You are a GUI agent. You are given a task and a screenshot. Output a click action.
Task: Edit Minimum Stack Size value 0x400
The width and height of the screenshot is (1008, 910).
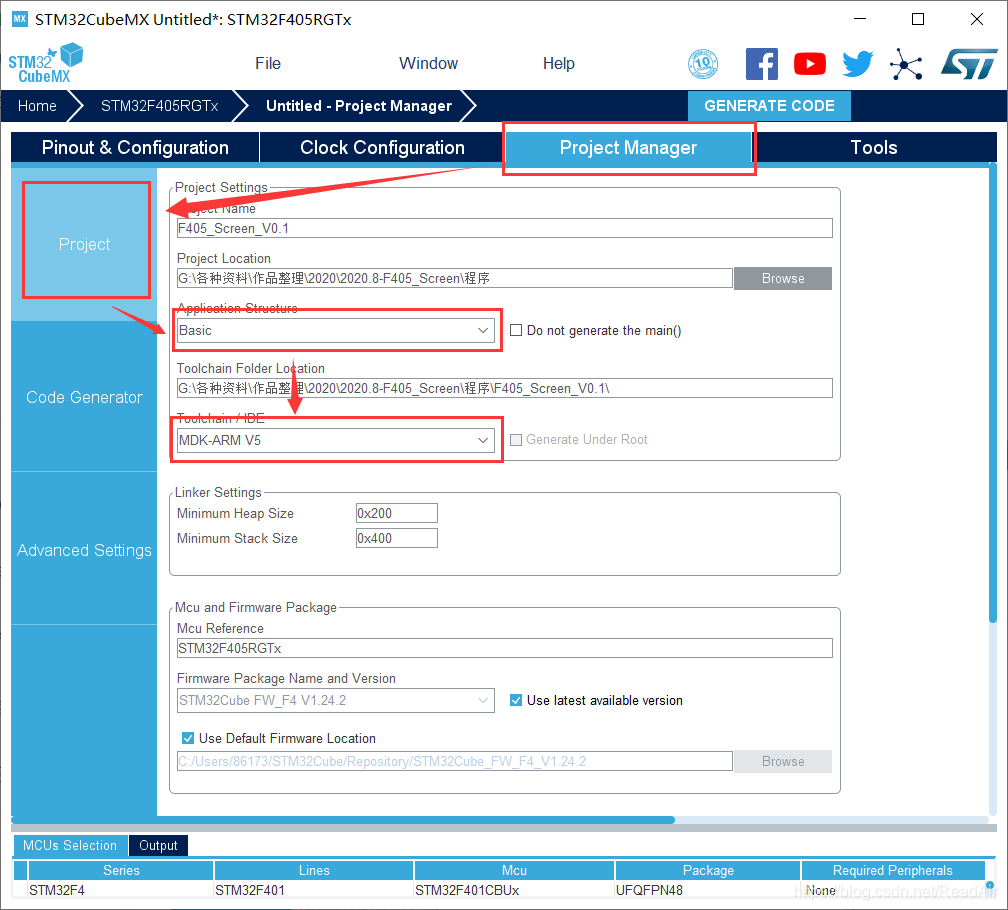(x=397, y=538)
